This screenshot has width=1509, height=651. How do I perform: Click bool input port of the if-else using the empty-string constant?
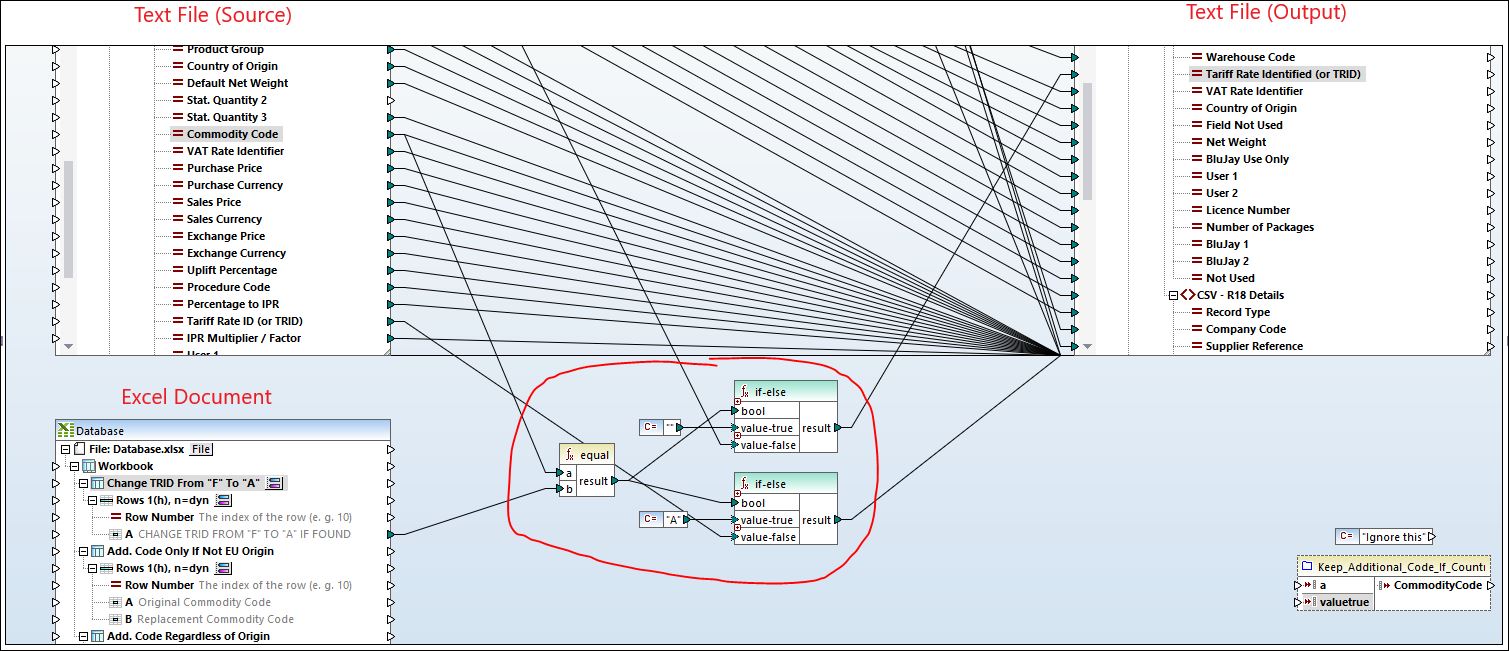coord(735,411)
